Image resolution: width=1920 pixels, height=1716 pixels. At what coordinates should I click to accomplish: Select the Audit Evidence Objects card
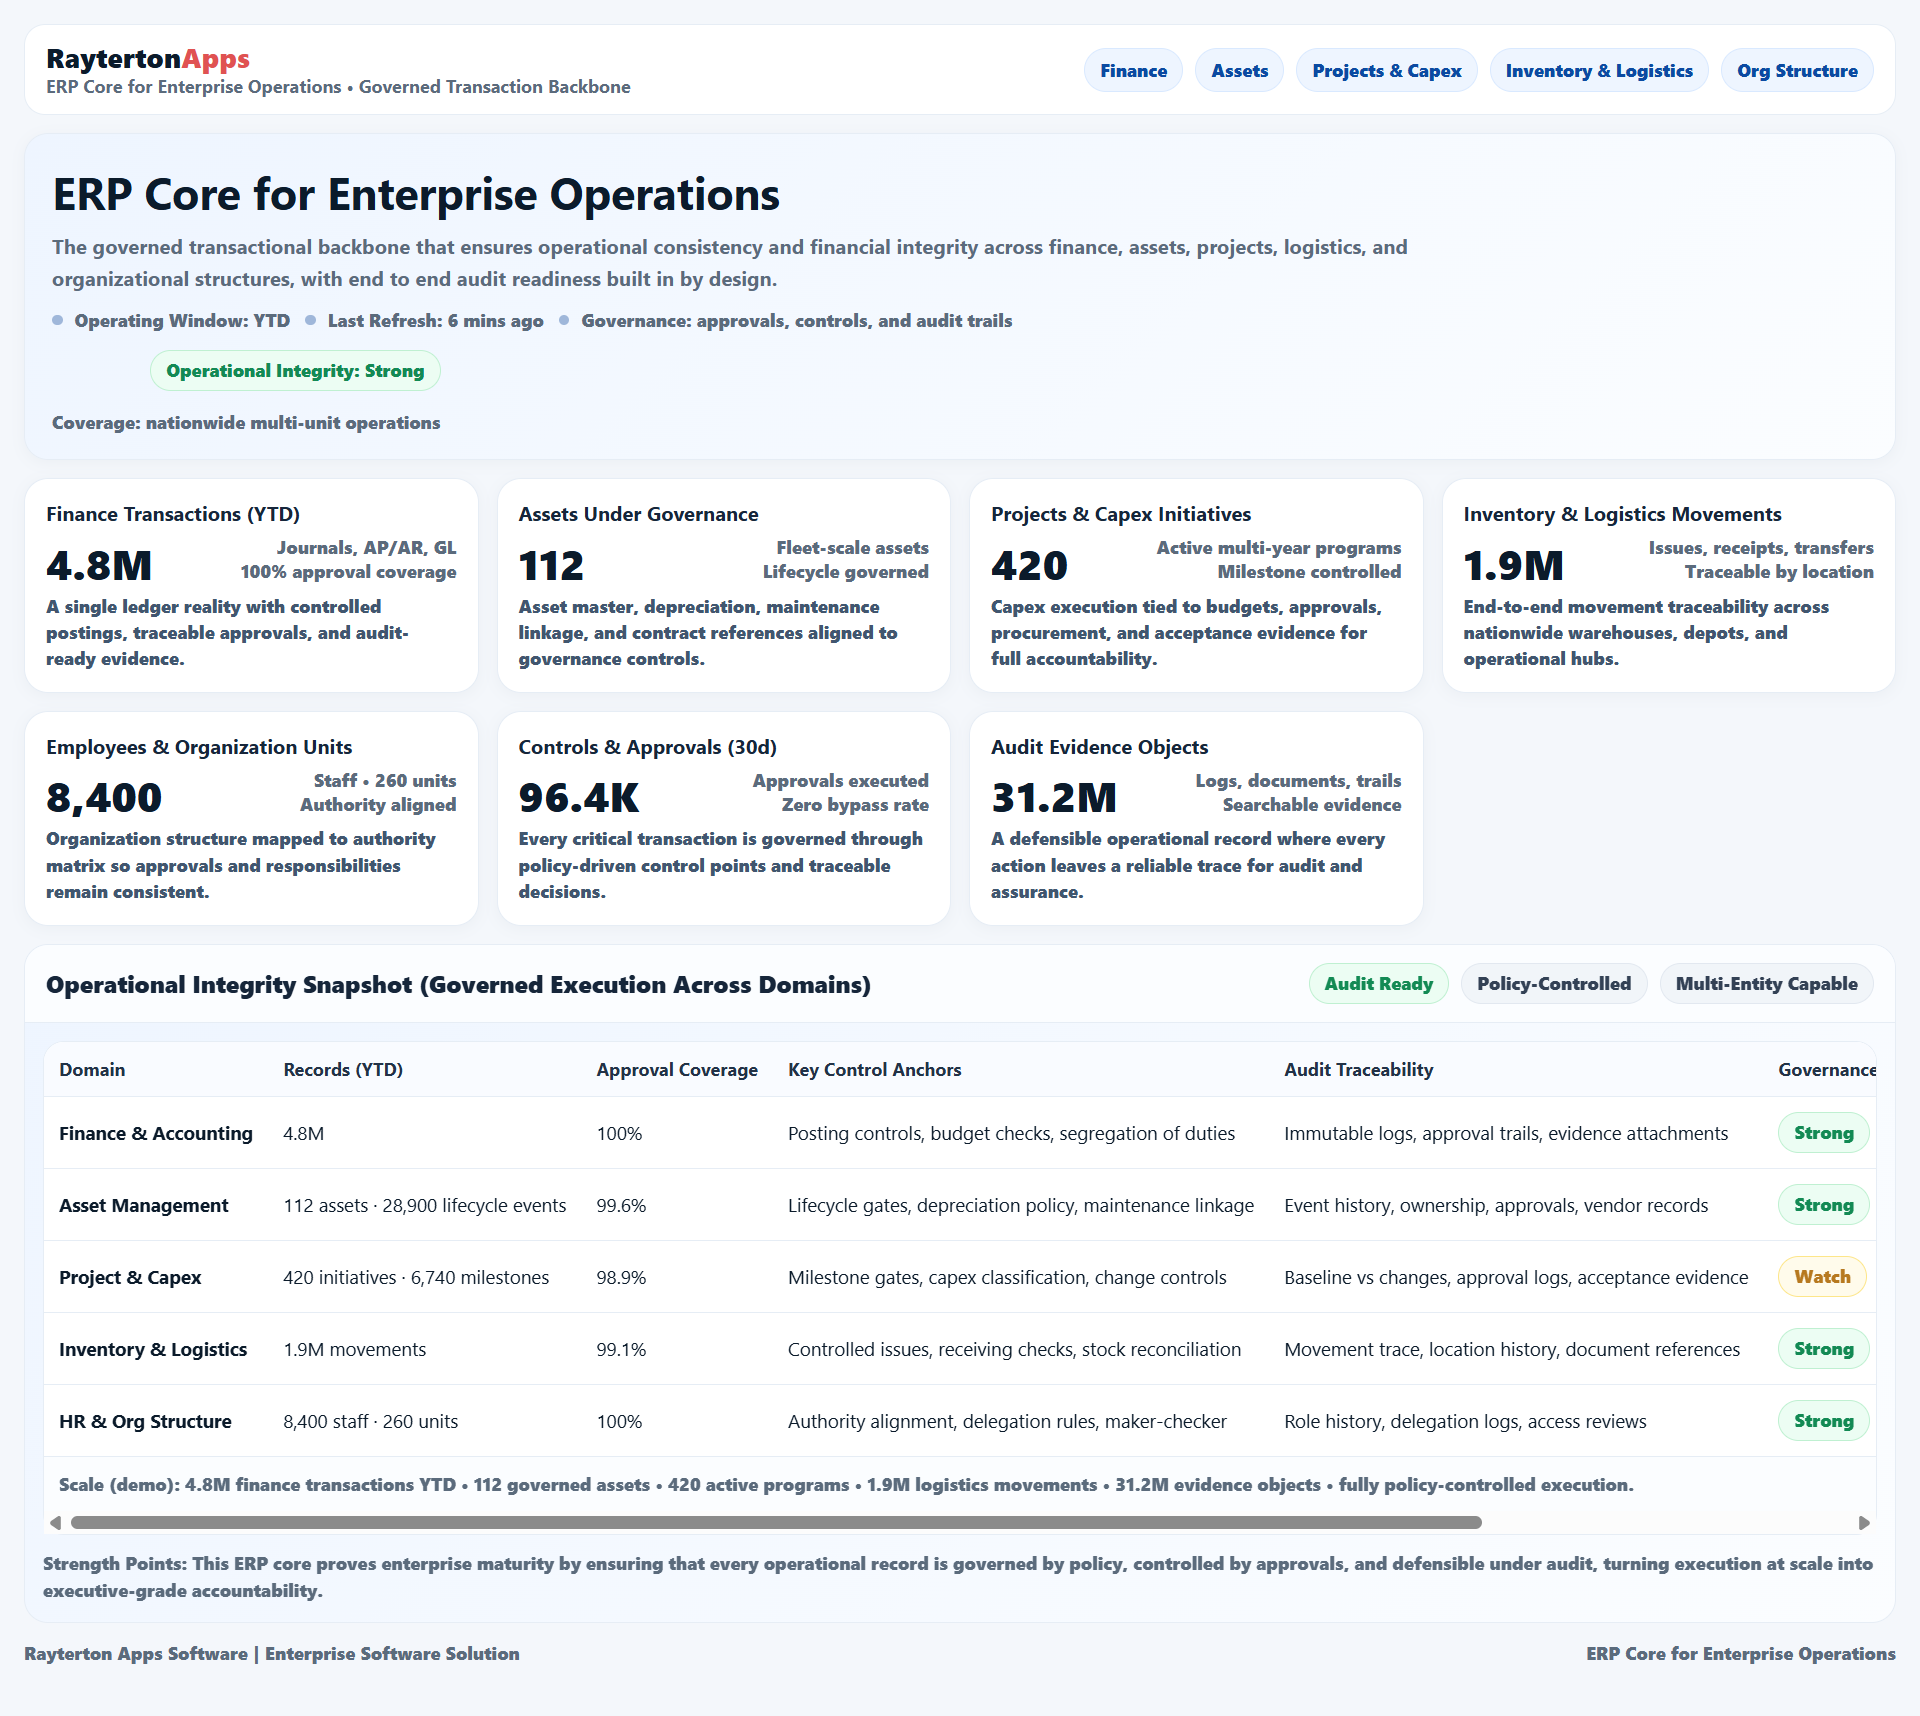[1195, 818]
